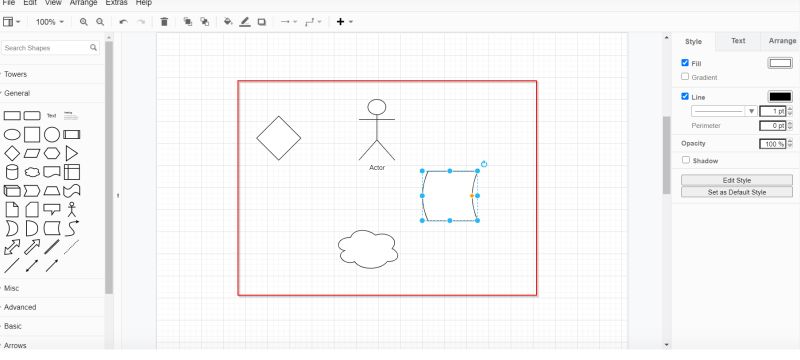Choose the cylinder shape from palette
Screen dimensions: 800x360
tap(12, 172)
